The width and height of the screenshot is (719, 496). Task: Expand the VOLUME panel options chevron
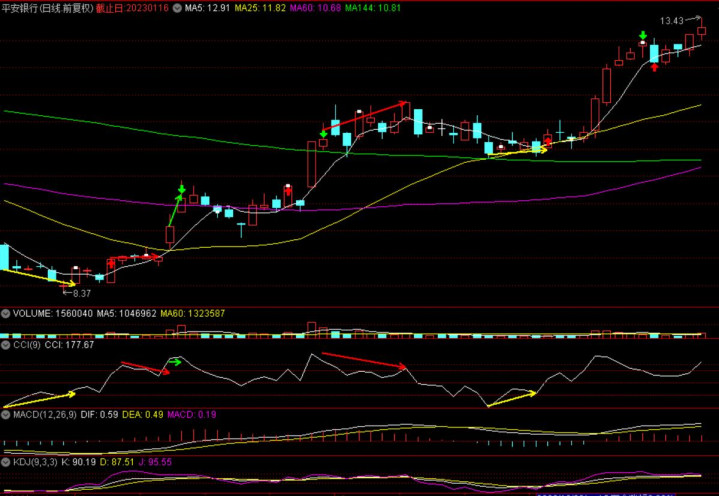(x=6, y=314)
